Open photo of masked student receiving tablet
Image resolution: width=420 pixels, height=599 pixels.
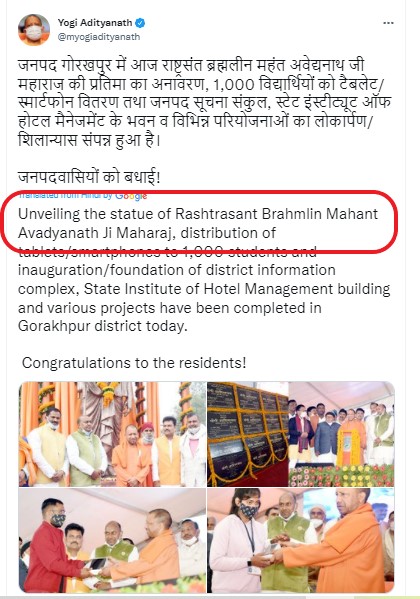pos(300,540)
